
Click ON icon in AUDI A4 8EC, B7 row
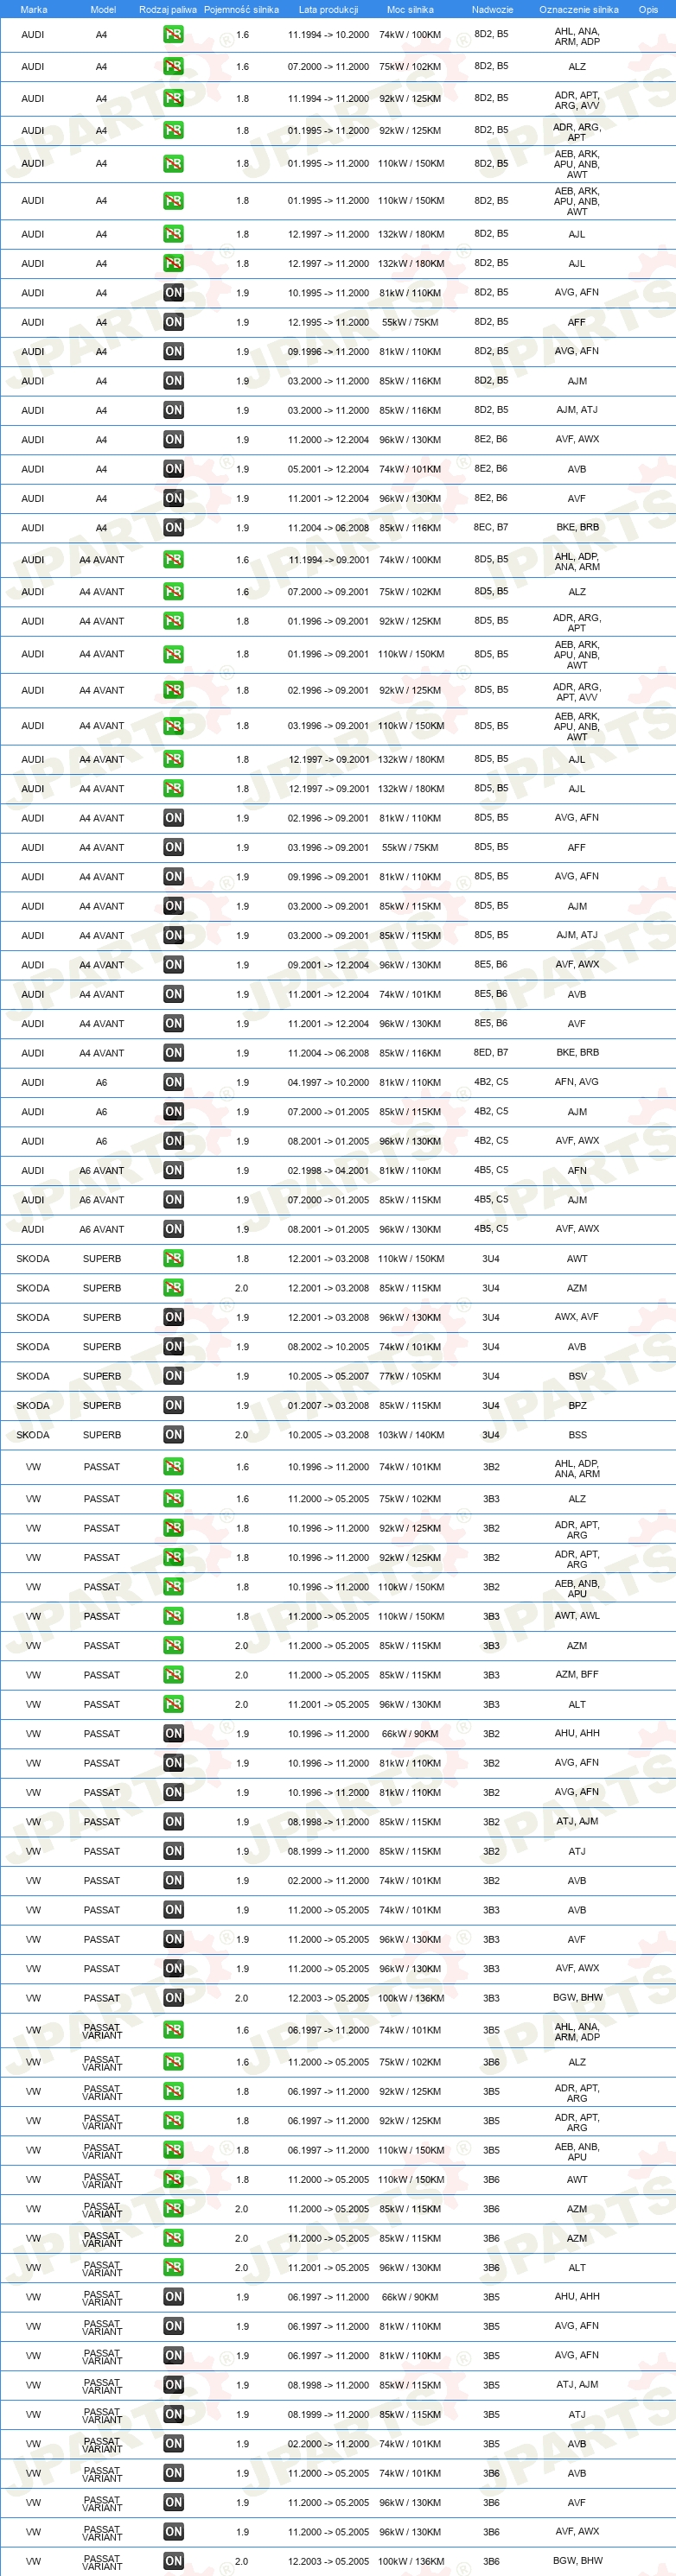pos(173,527)
